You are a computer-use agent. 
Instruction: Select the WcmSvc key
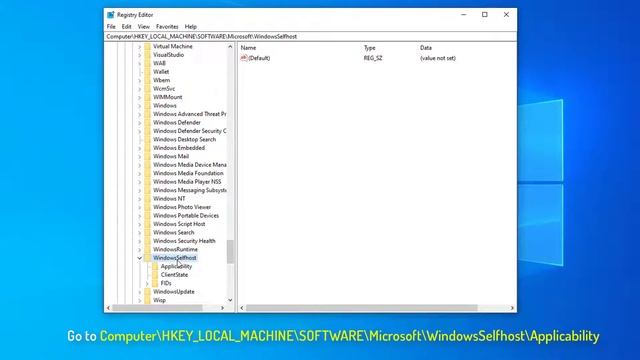[164, 89]
